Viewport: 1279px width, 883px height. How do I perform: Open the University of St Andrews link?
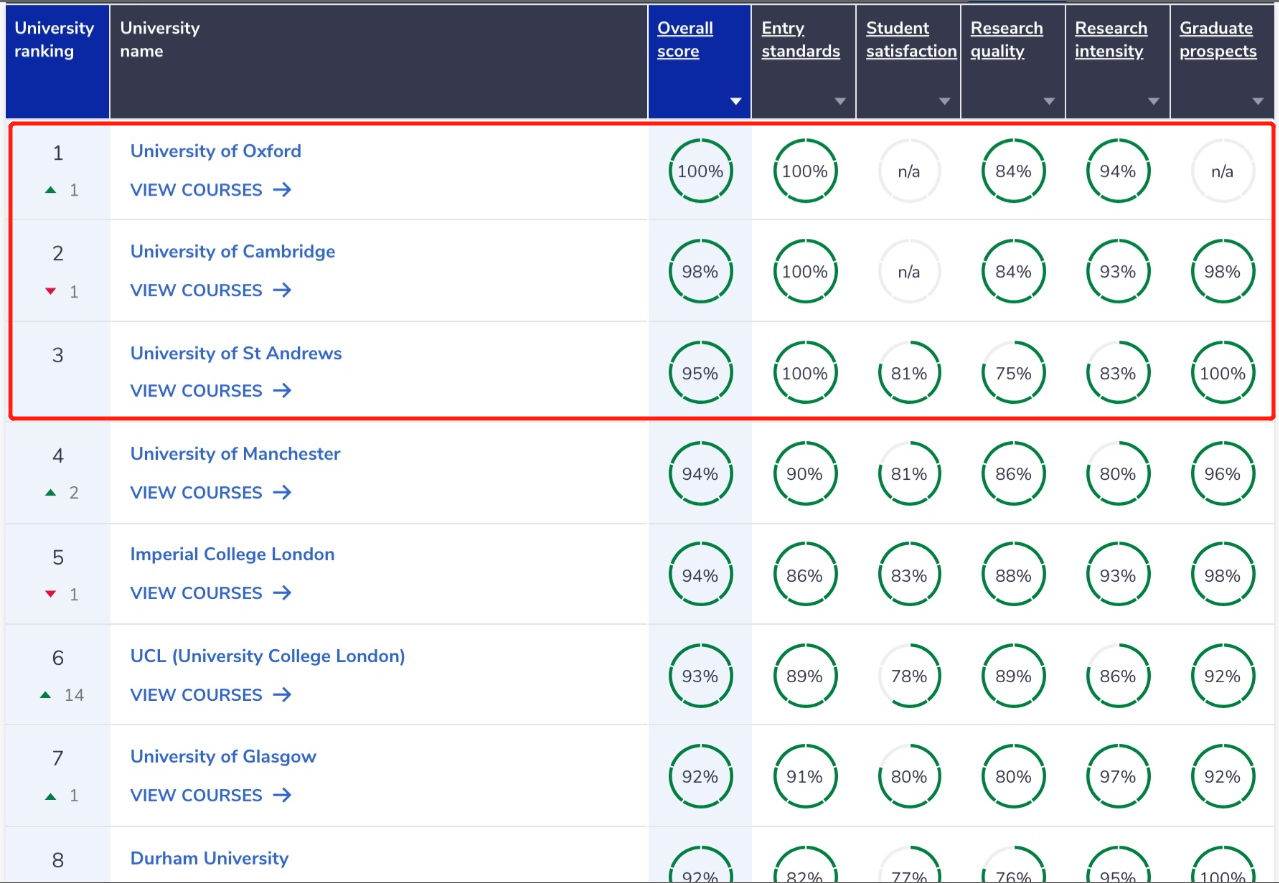pos(236,353)
